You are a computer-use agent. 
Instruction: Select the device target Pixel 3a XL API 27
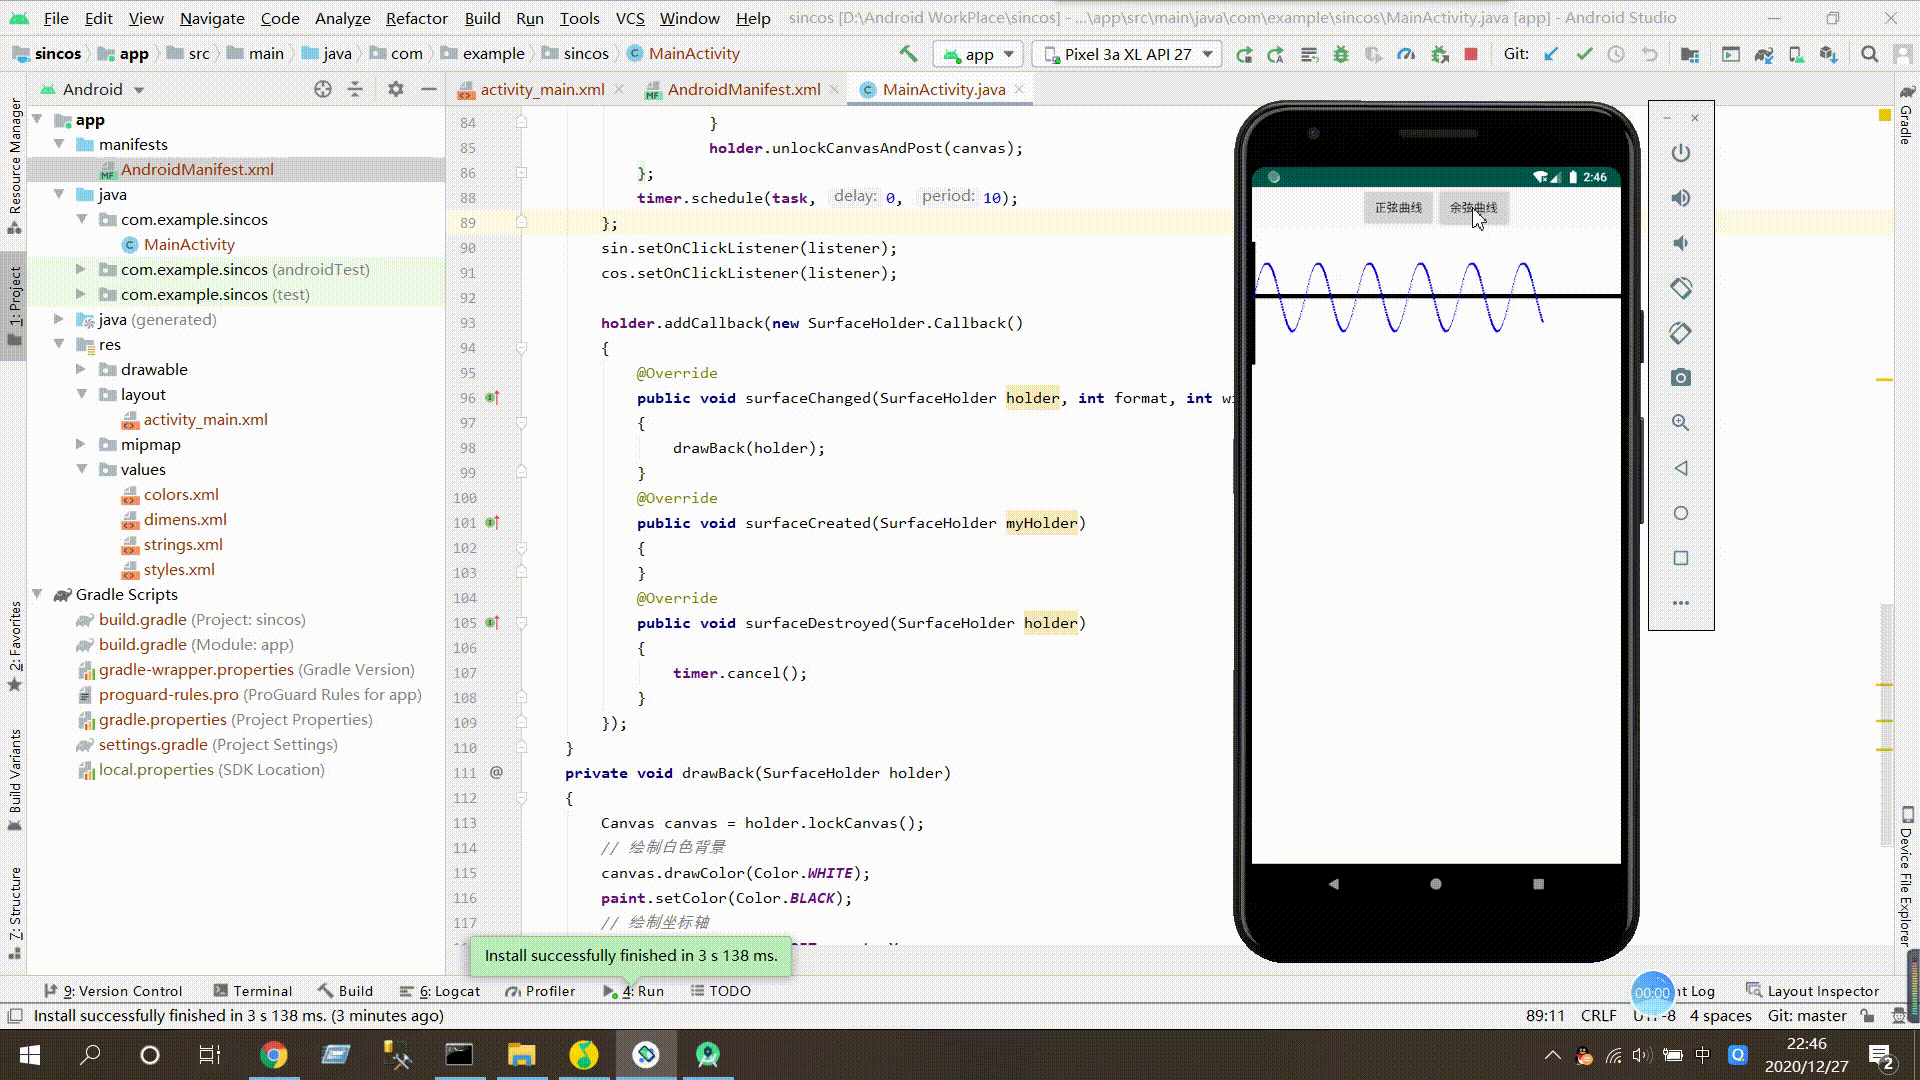[1125, 53]
